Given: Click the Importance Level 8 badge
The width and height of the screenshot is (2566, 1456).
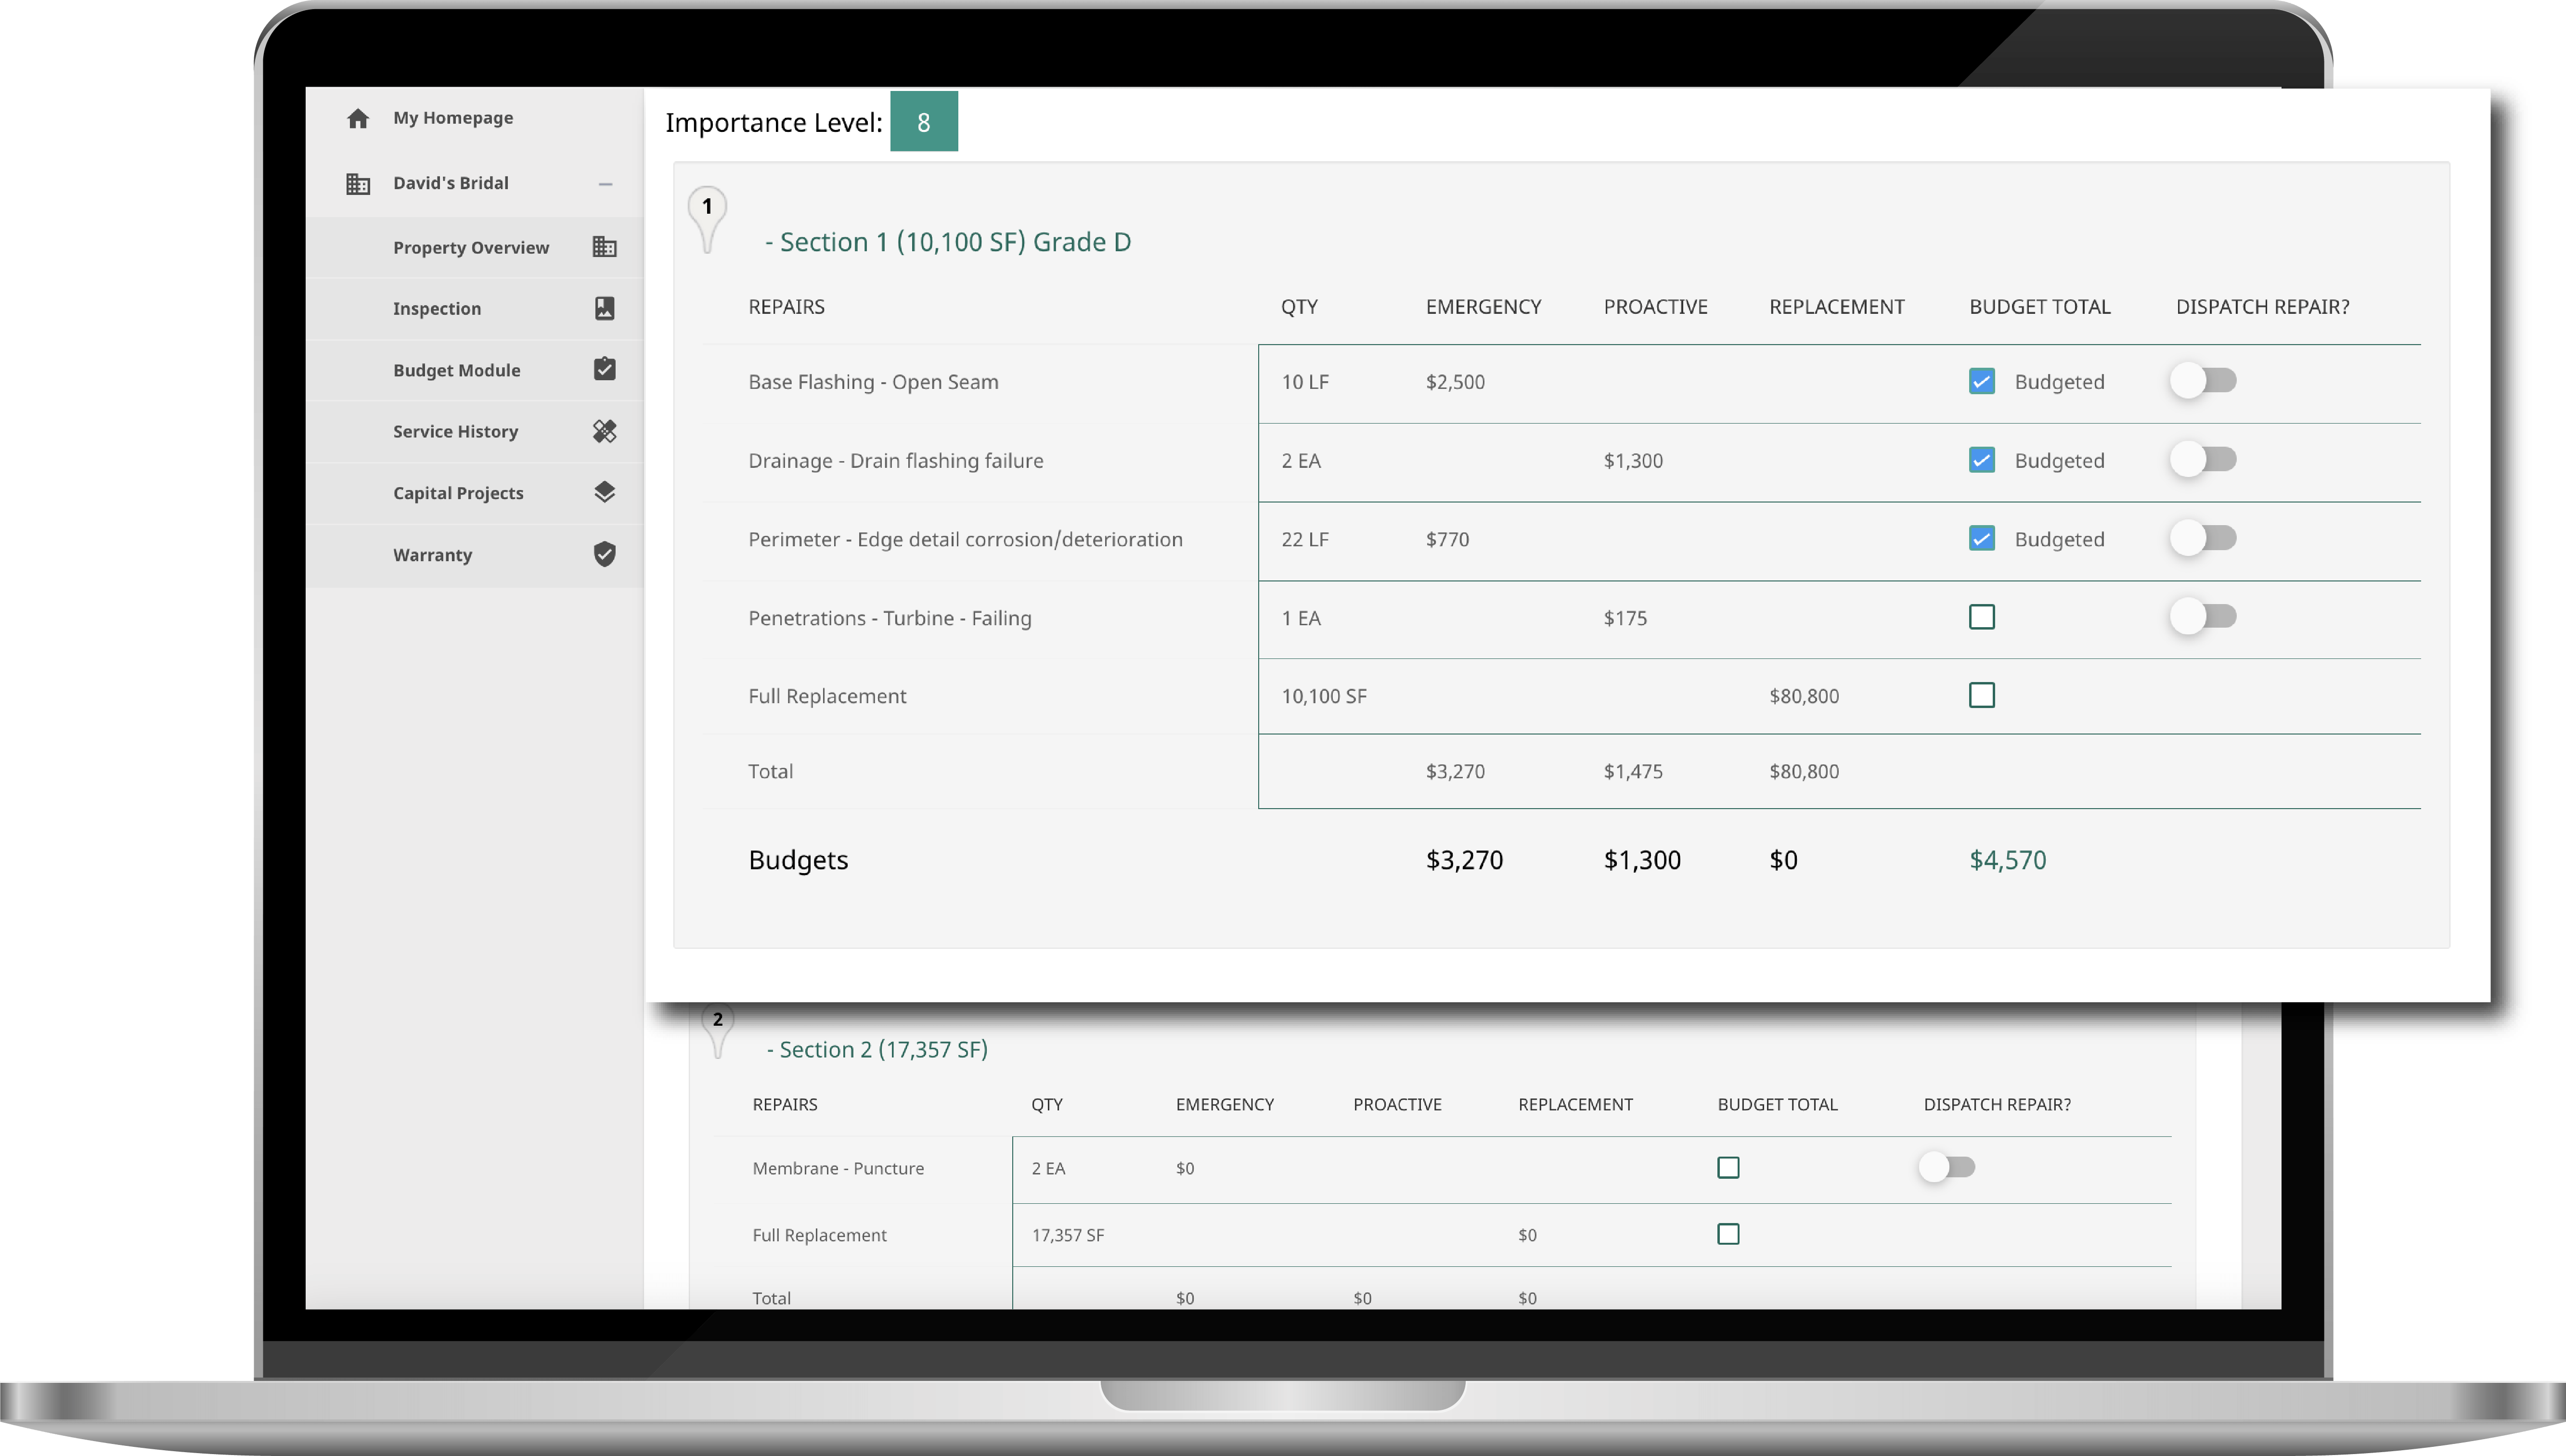Looking at the screenshot, I should click(923, 122).
